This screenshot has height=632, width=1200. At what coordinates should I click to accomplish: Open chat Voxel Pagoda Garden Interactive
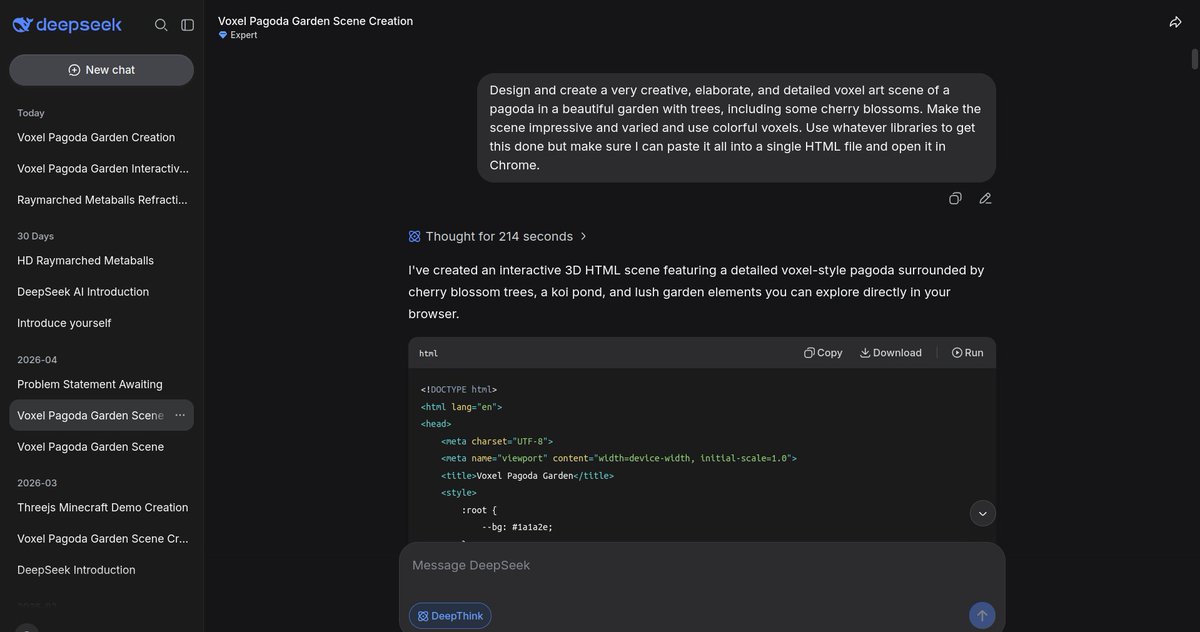pos(101,168)
